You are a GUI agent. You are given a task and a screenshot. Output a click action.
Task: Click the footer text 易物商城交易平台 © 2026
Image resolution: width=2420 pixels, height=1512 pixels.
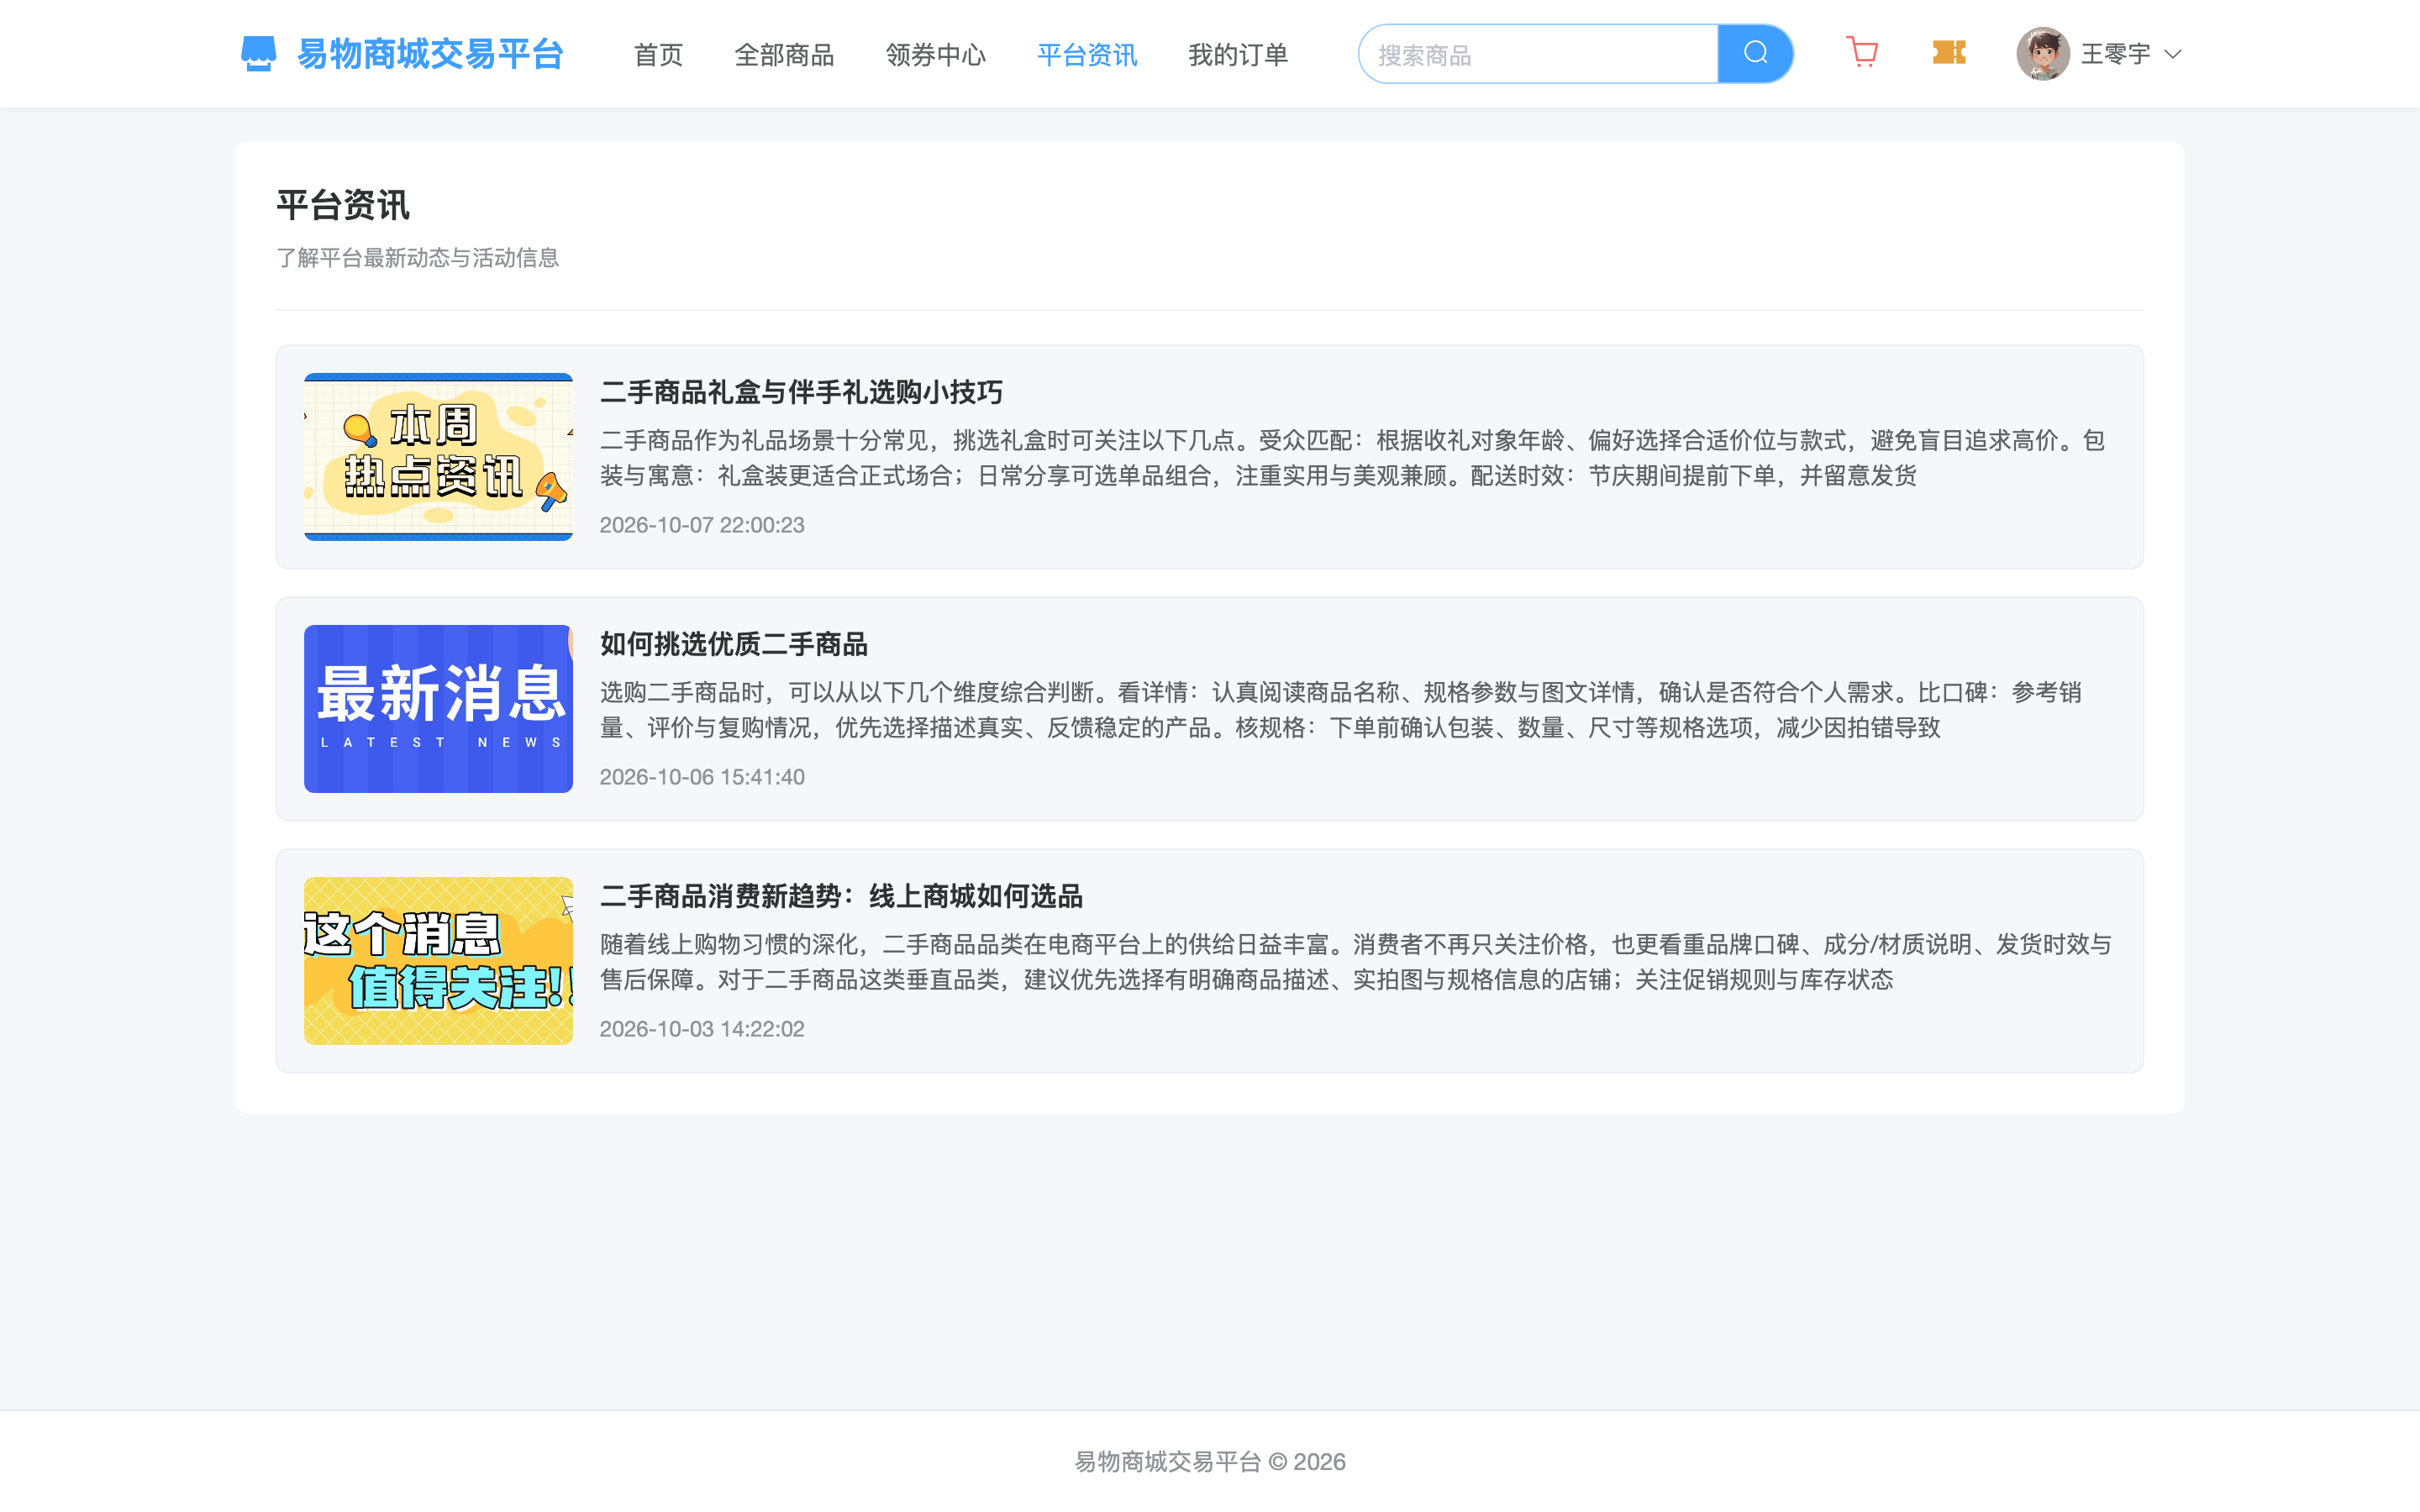click(x=1210, y=1462)
